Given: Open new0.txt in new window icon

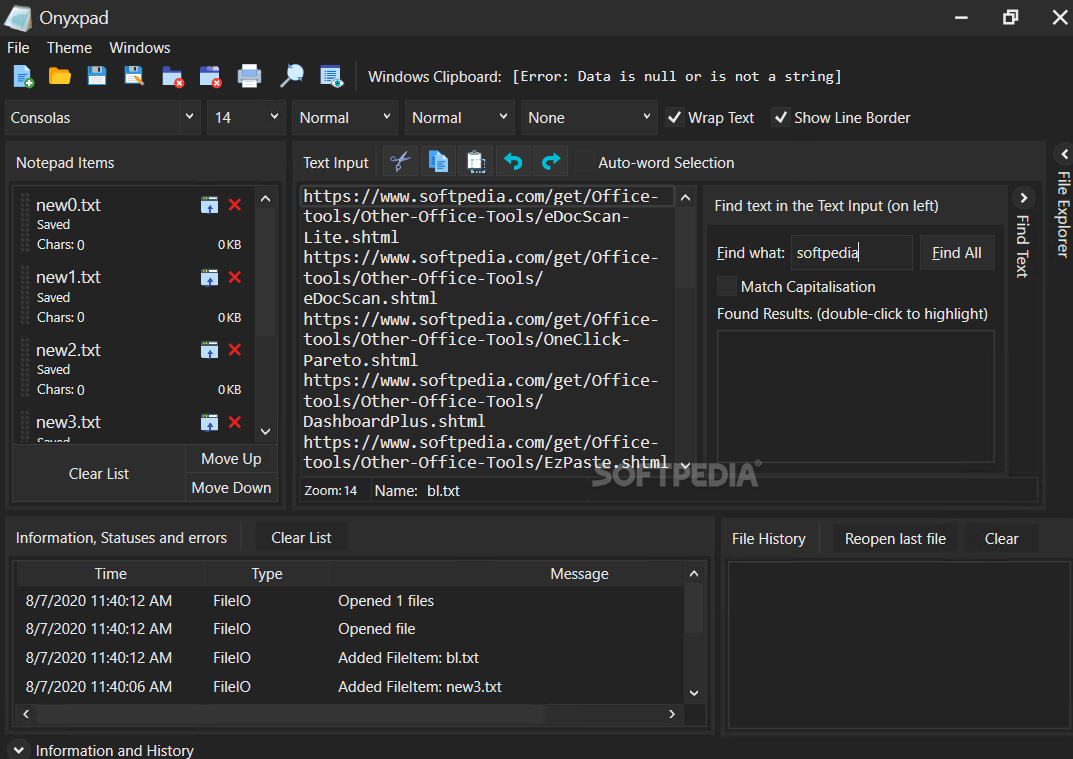Looking at the screenshot, I should (x=209, y=205).
